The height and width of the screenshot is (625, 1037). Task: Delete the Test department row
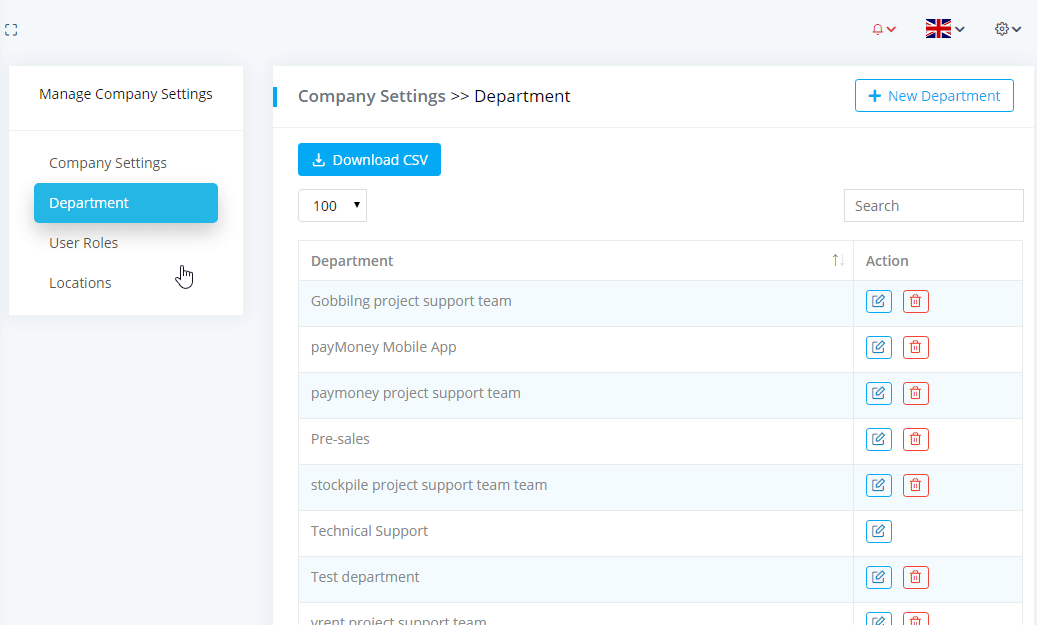[915, 577]
